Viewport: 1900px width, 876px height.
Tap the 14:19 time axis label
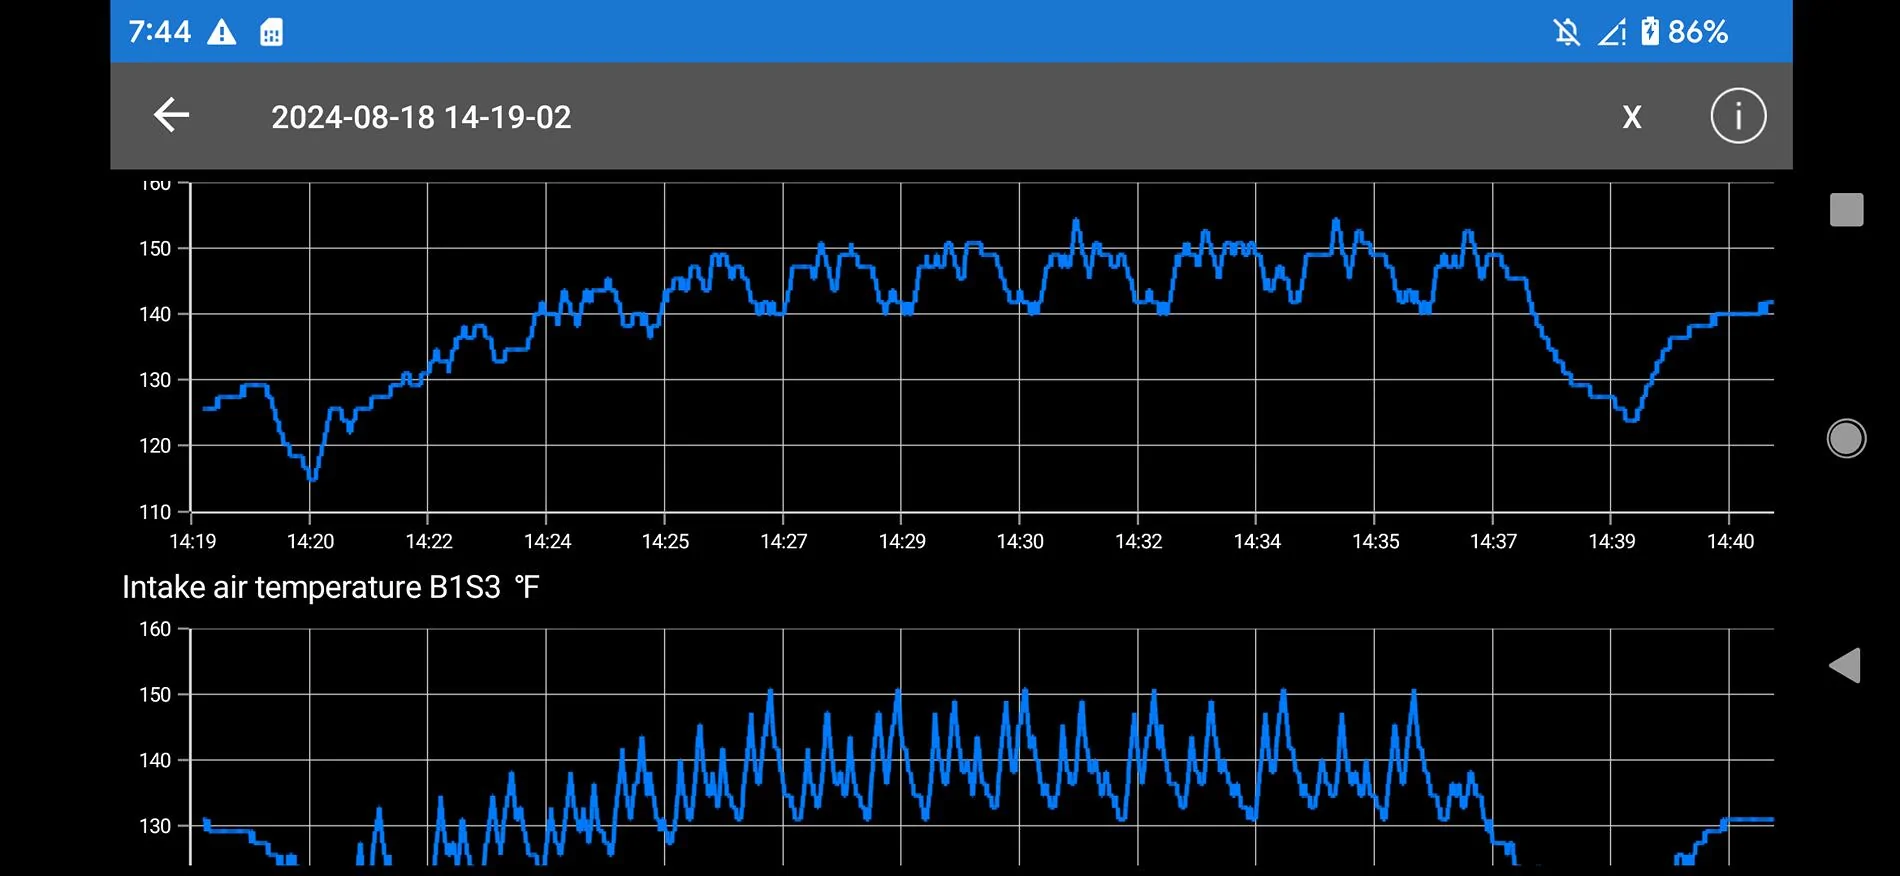pyautogui.click(x=192, y=541)
